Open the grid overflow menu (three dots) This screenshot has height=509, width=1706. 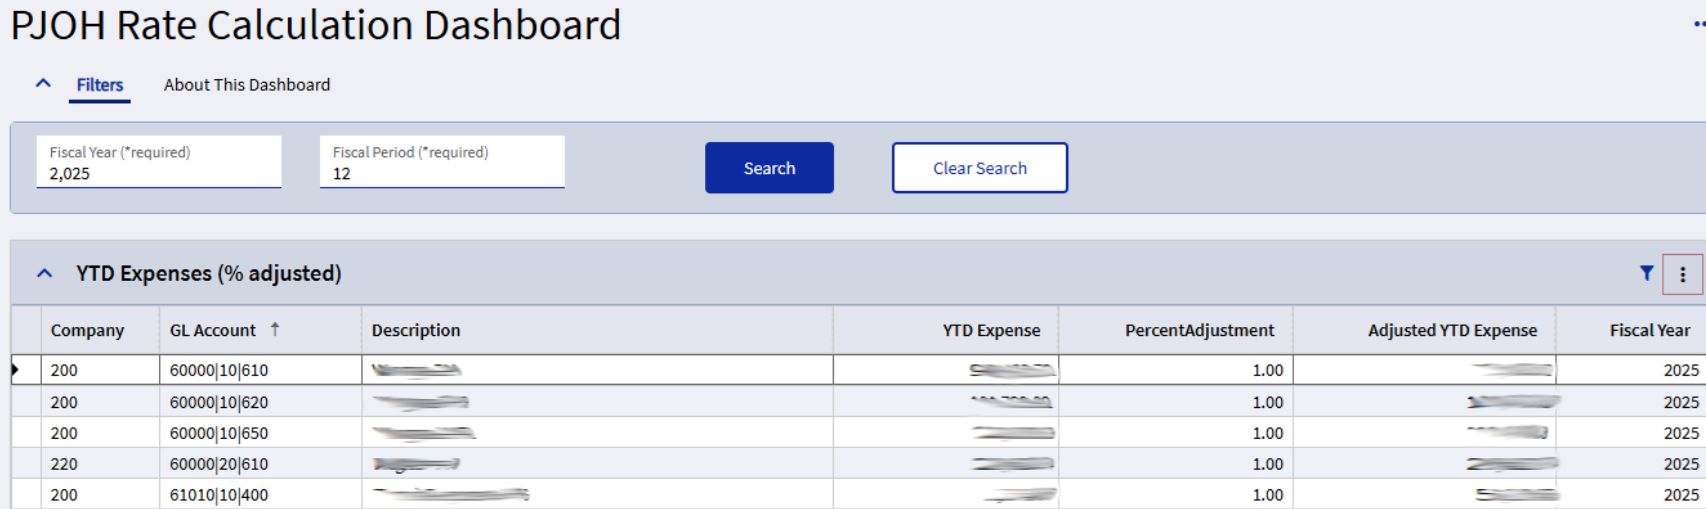(1682, 274)
